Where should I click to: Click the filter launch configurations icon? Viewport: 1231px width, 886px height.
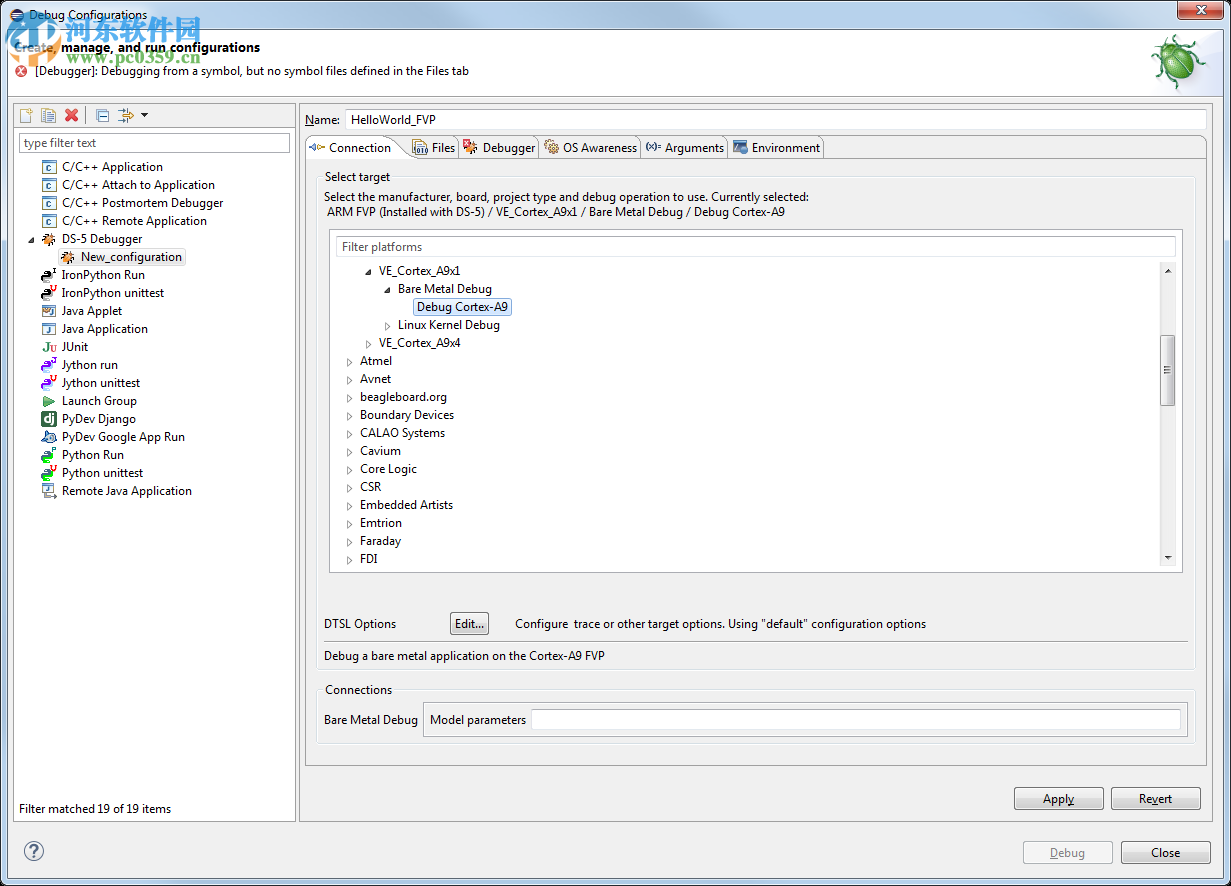coord(125,116)
